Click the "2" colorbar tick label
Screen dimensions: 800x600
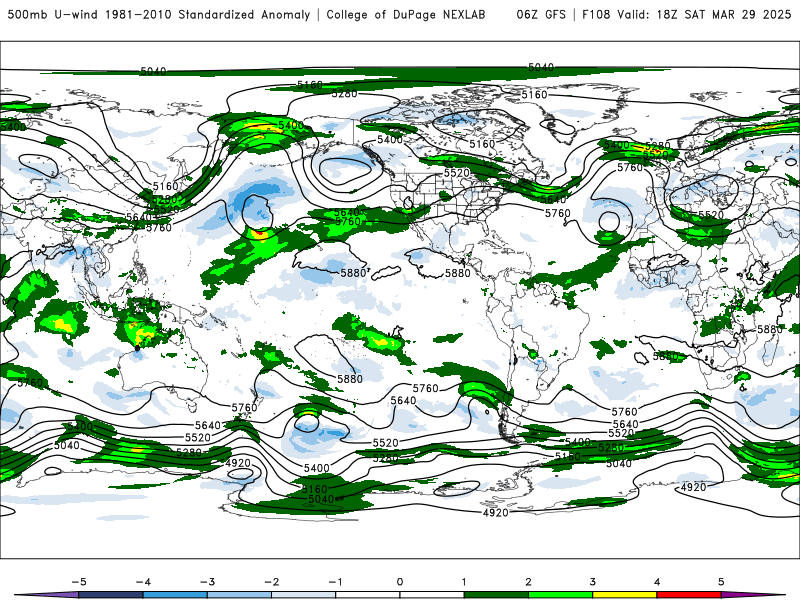click(528, 582)
